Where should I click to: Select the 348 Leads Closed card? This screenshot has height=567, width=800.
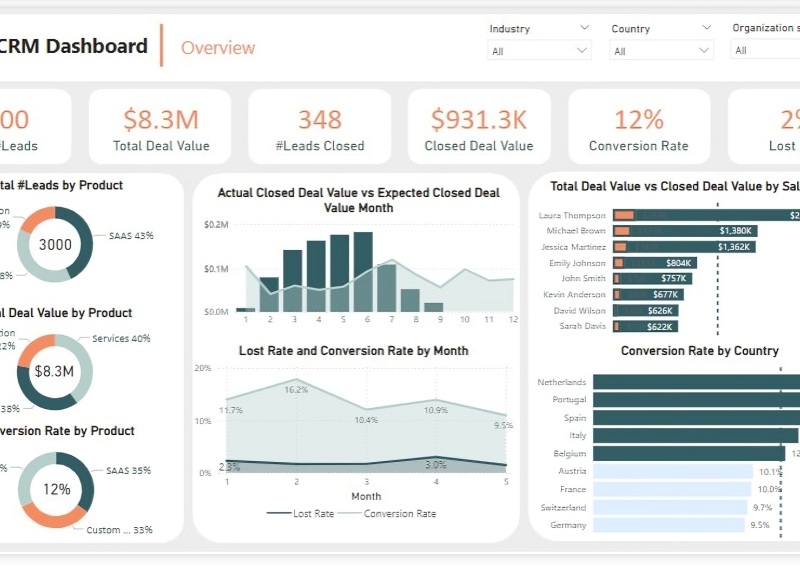(320, 127)
